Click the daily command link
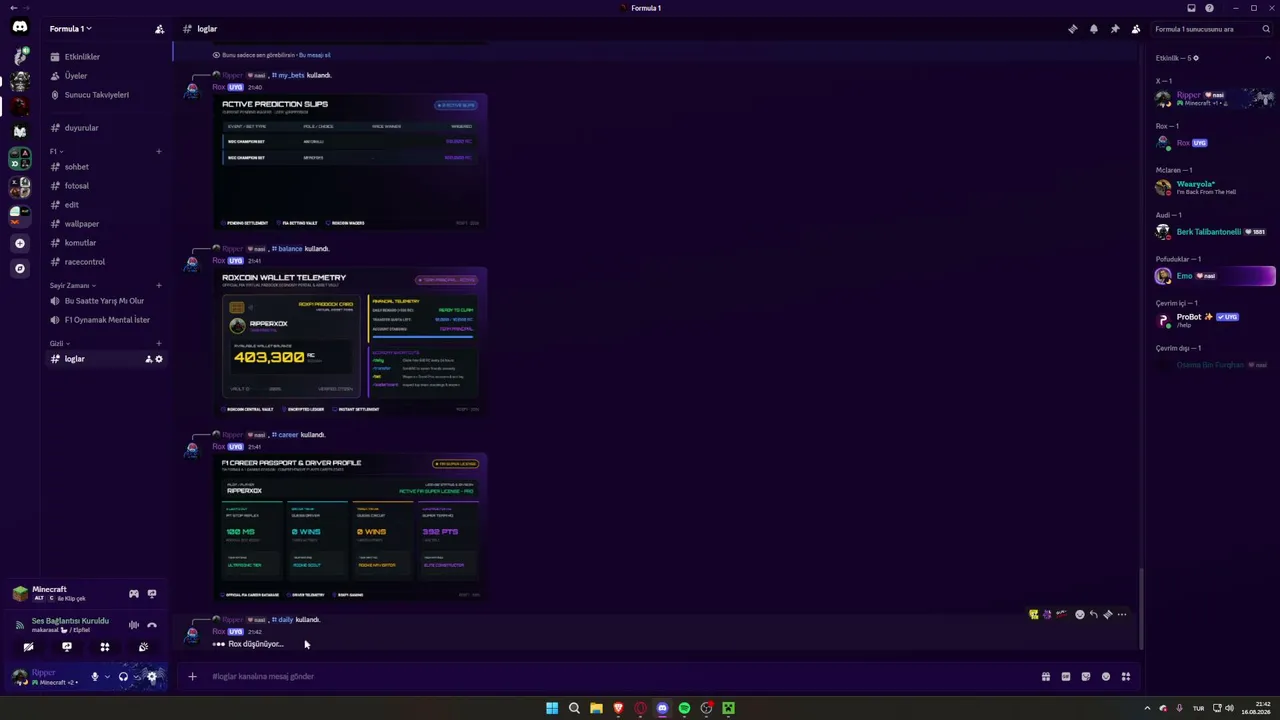 (283, 620)
